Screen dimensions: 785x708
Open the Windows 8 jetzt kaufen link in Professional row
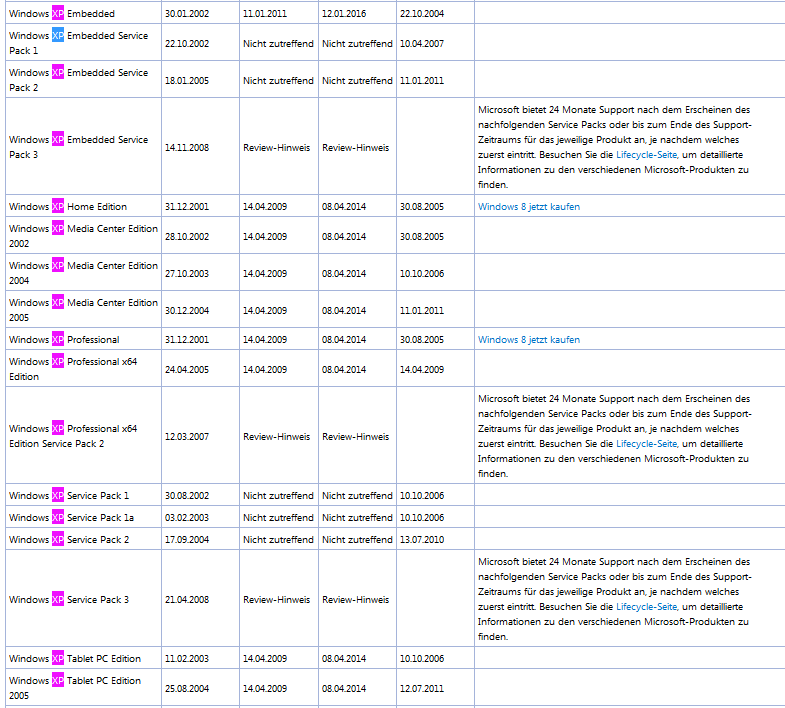click(x=529, y=340)
